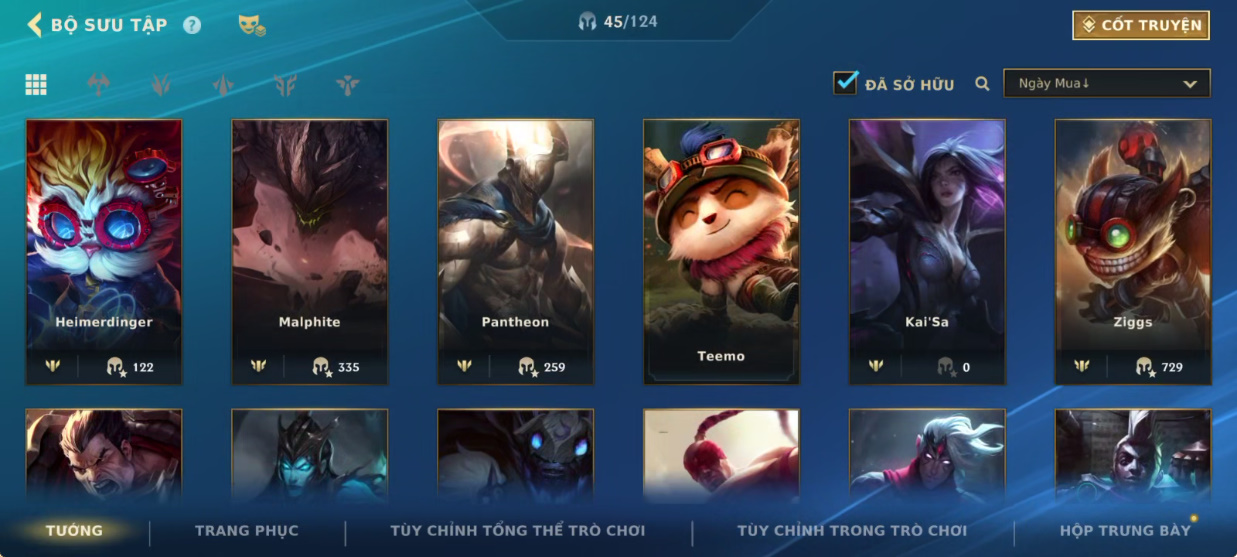
Task: Uncheck the Đã Sở Hữu checkbox
Action: (845, 83)
